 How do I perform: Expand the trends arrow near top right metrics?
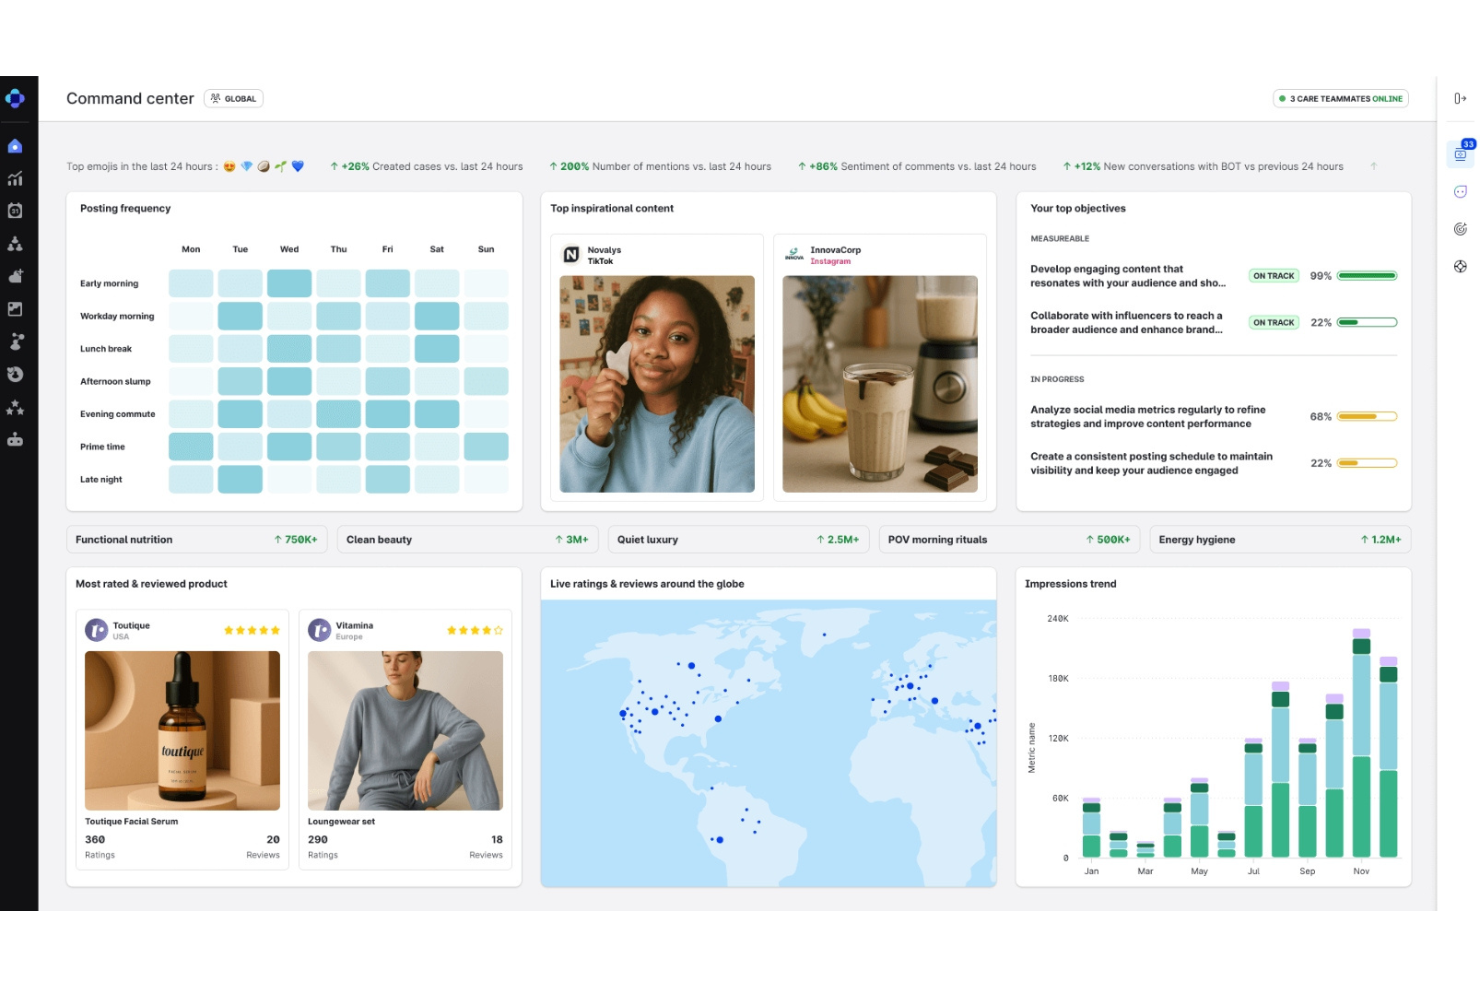coord(1376,166)
